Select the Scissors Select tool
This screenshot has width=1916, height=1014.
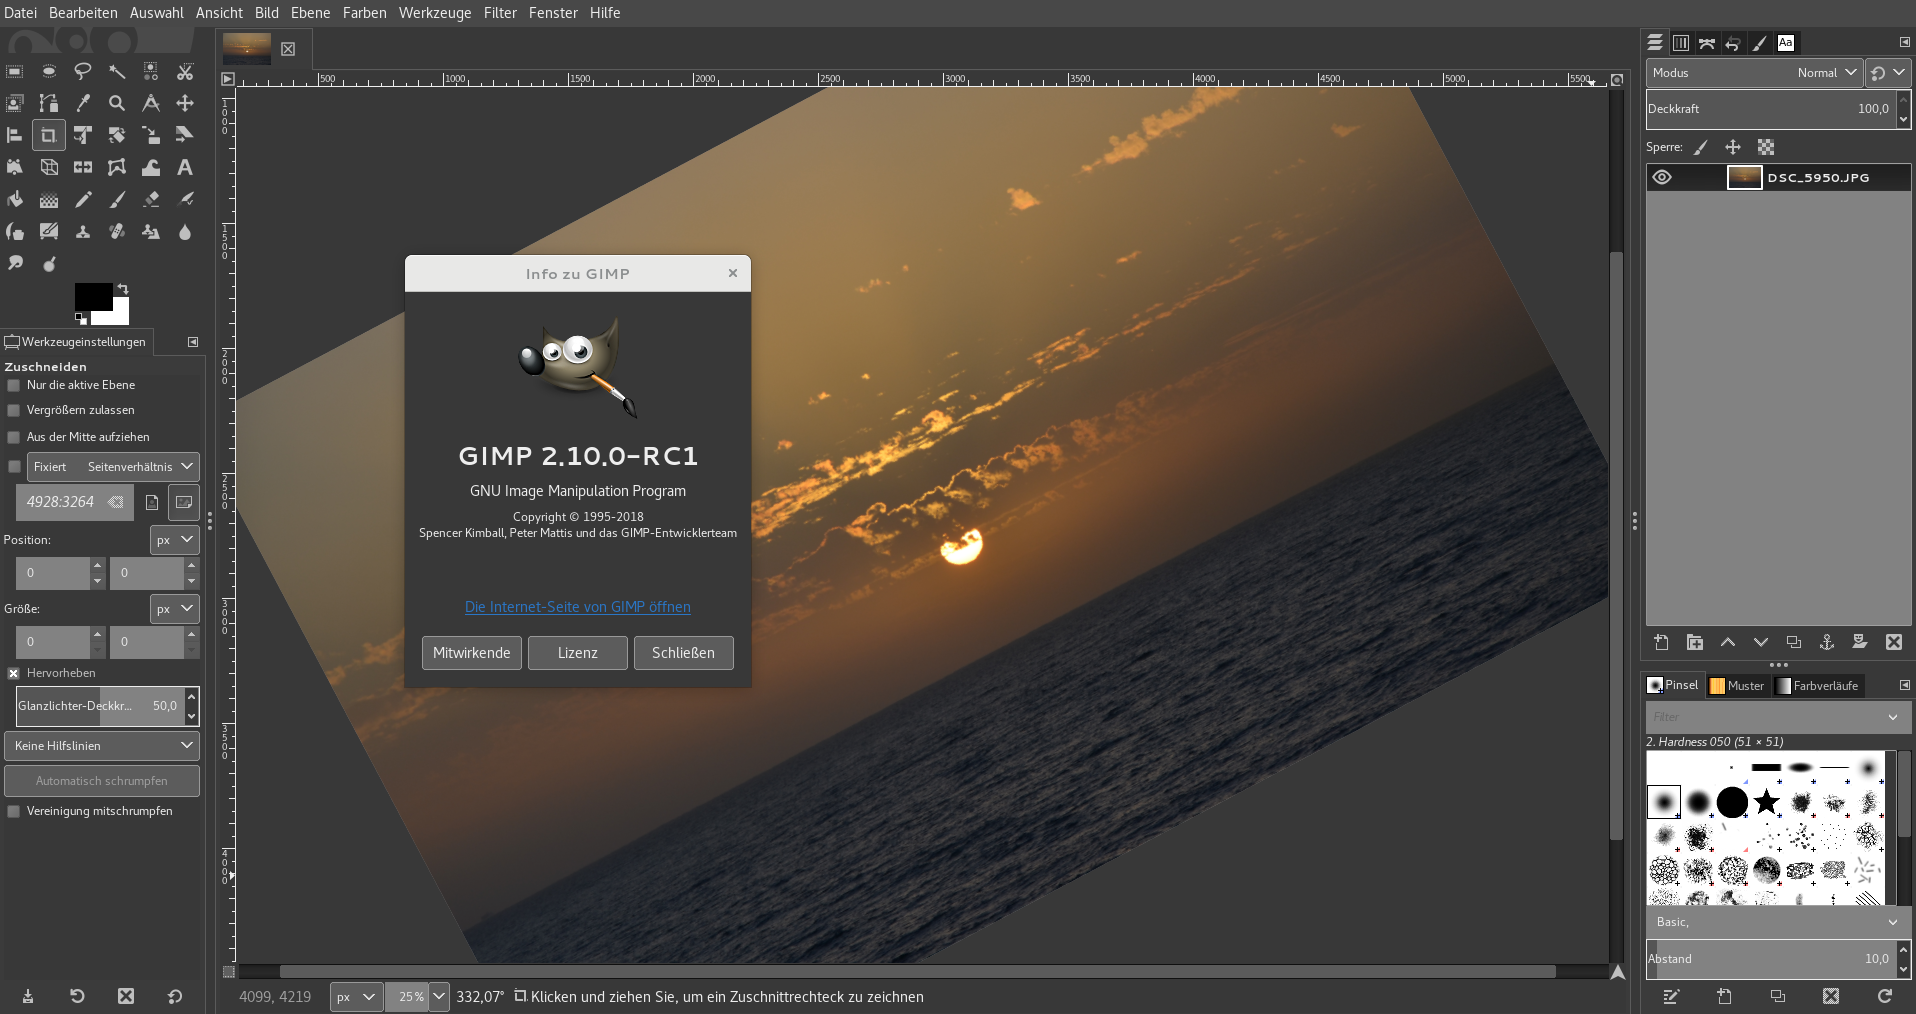[185, 72]
